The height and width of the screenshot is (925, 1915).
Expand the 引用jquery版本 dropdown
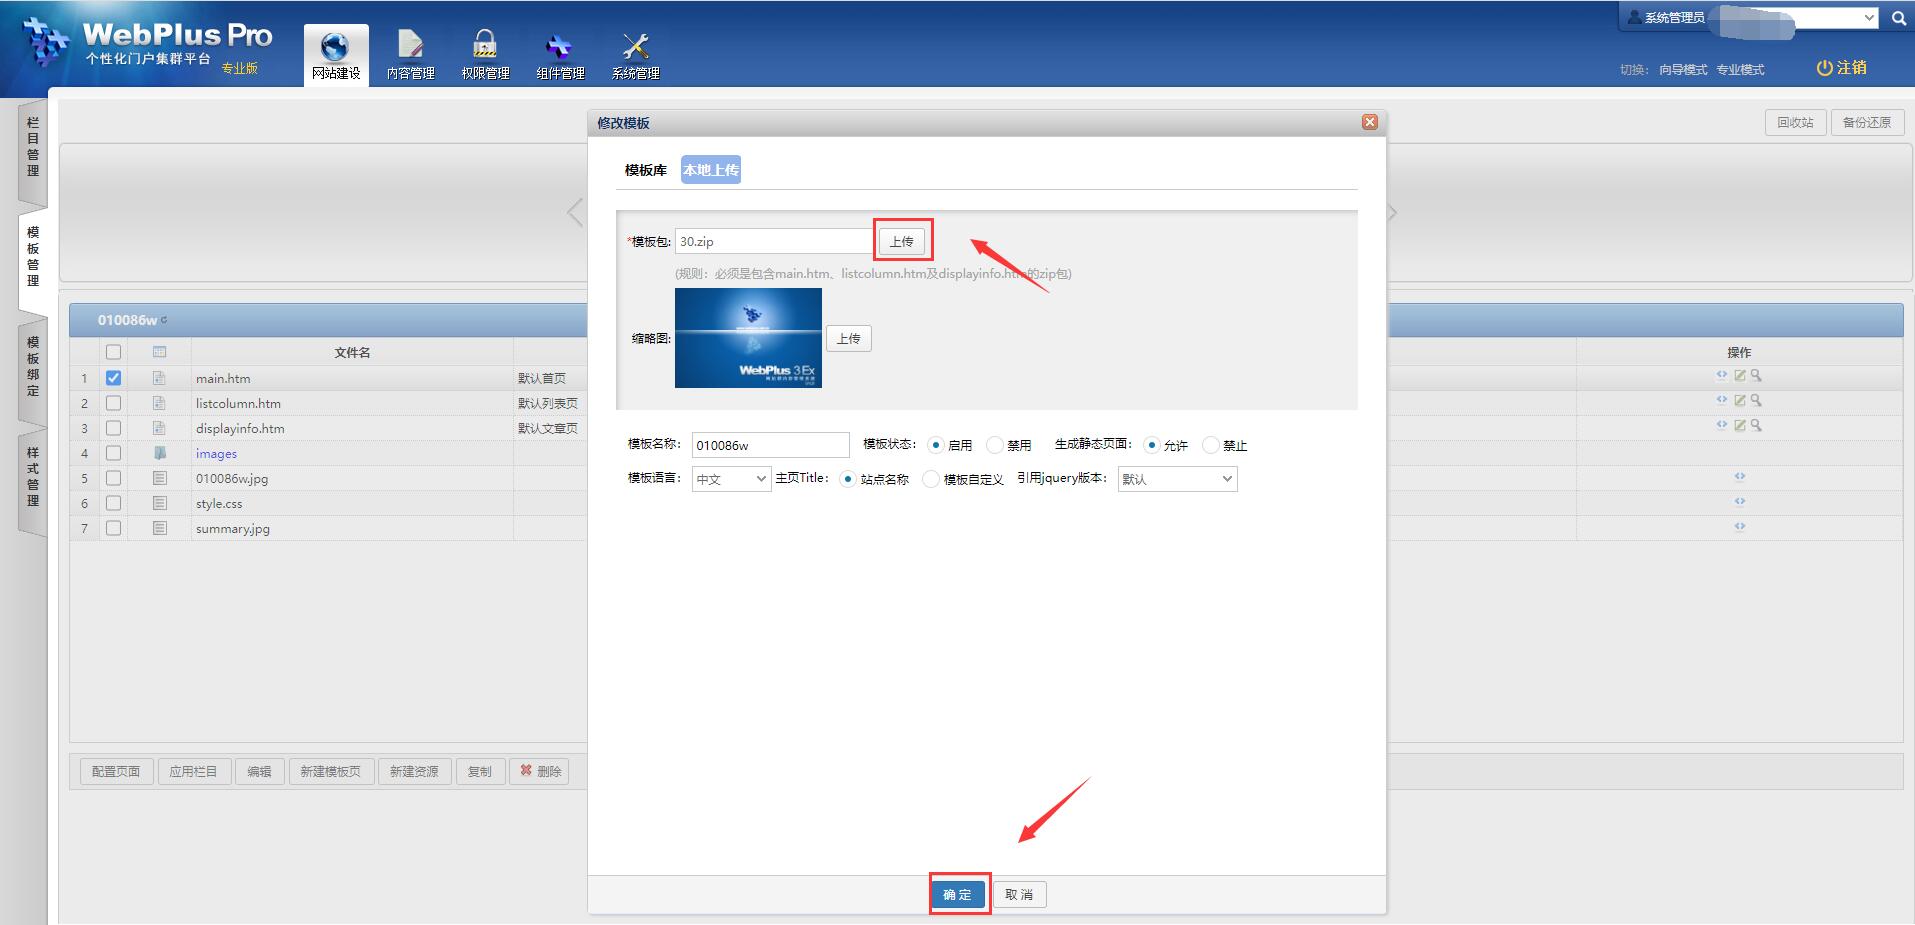pos(1177,479)
